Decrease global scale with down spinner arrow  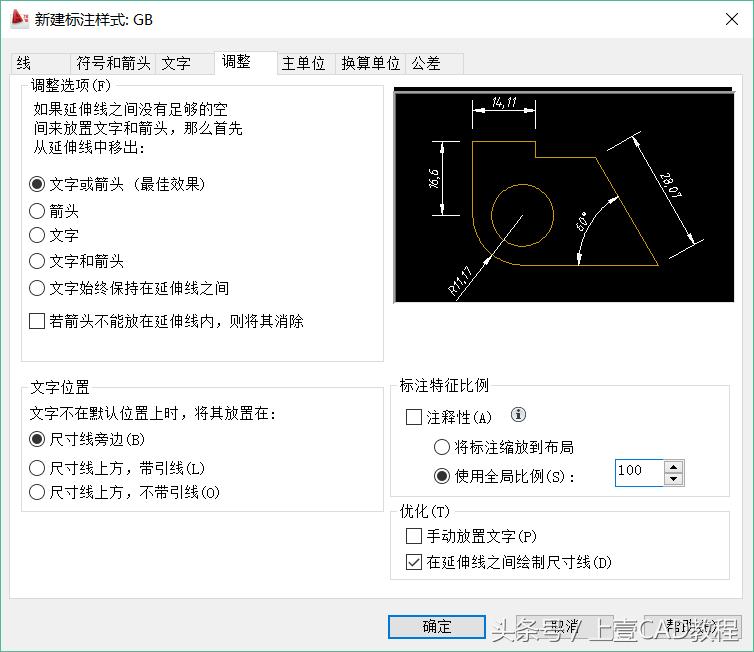(674, 479)
